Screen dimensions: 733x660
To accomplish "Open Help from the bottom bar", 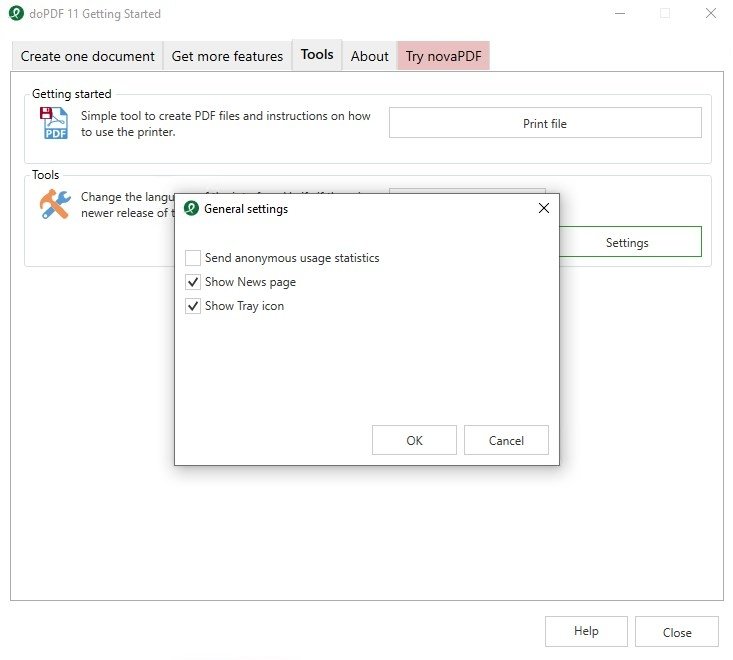I will (x=586, y=631).
